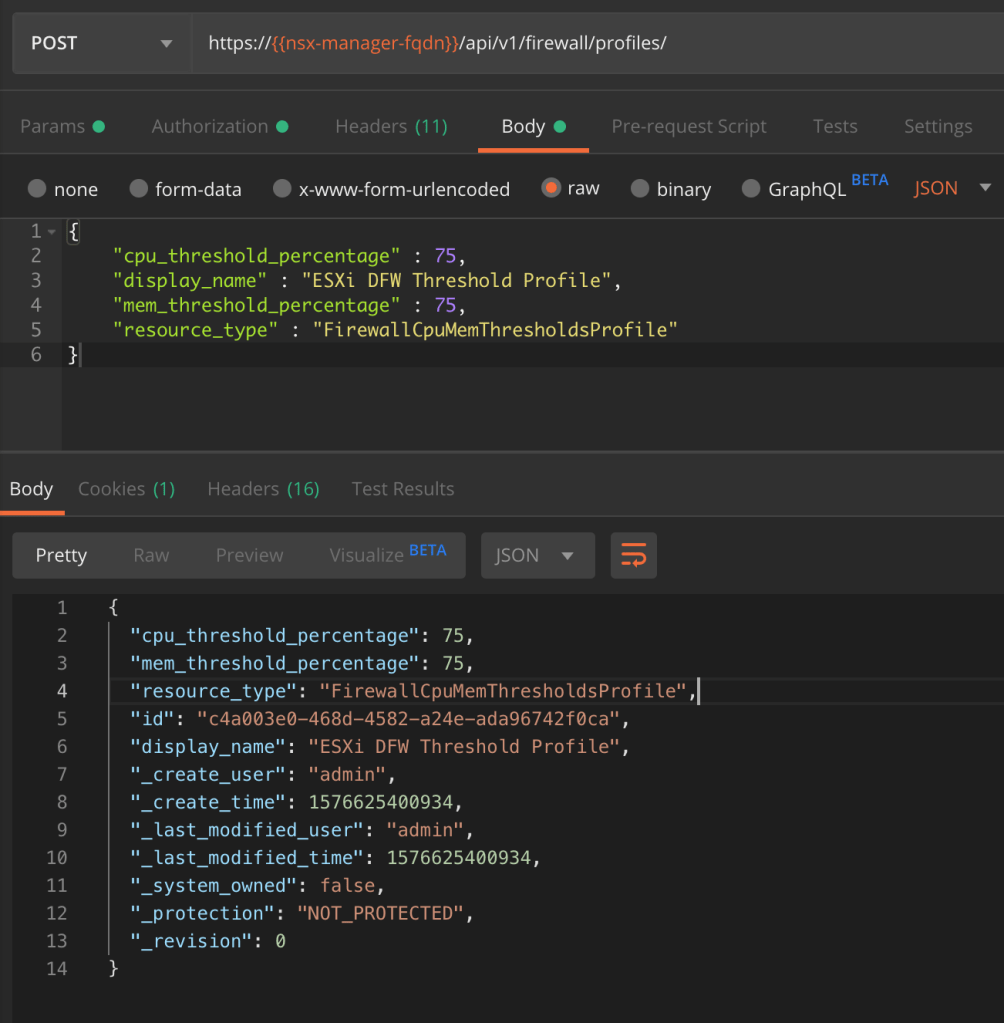Open the Authorization tab
The image size is (1004, 1023).
[x=219, y=126]
